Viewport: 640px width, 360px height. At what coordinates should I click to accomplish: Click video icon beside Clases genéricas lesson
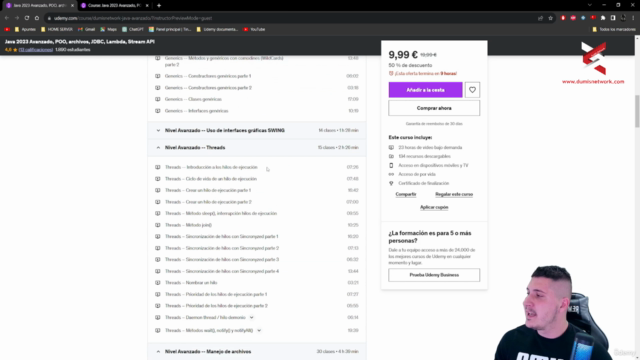pyautogui.click(x=158, y=99)
